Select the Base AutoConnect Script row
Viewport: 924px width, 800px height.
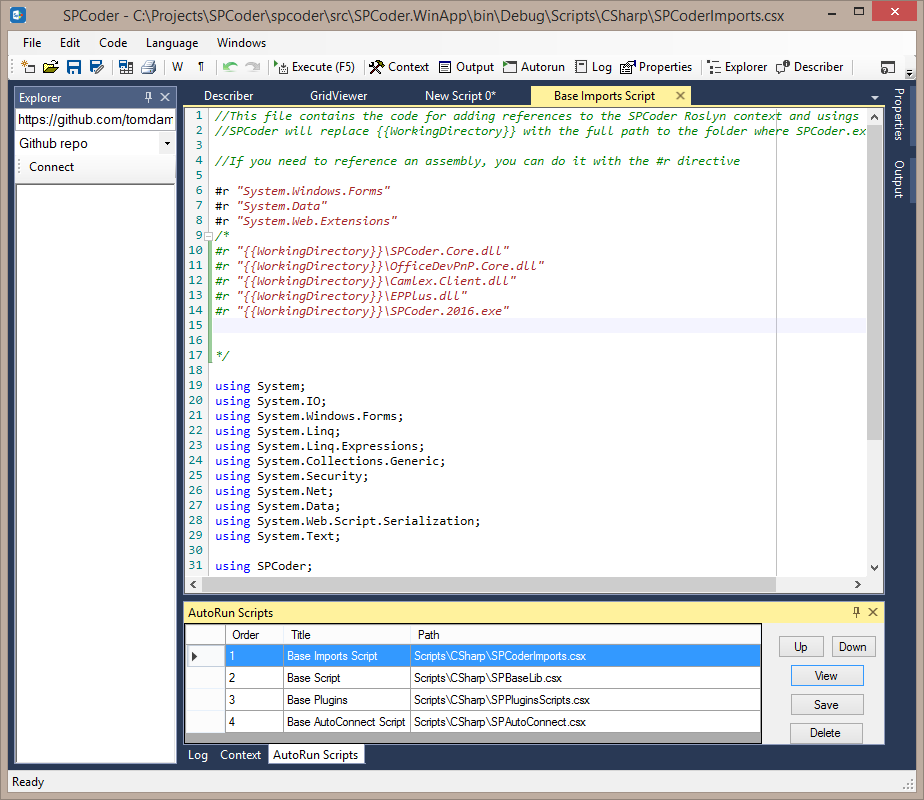(x=473, y=722)
